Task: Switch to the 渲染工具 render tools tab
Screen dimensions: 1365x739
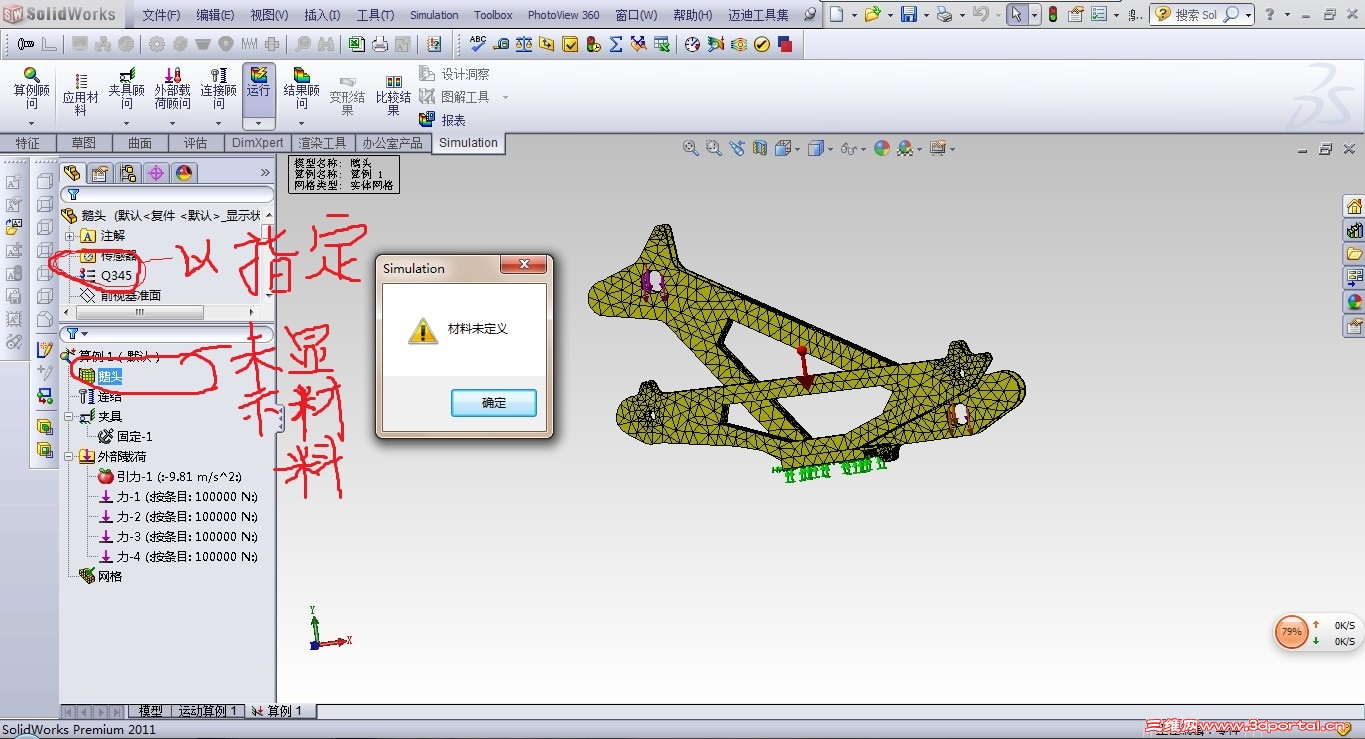Action: tap(323, 143)
